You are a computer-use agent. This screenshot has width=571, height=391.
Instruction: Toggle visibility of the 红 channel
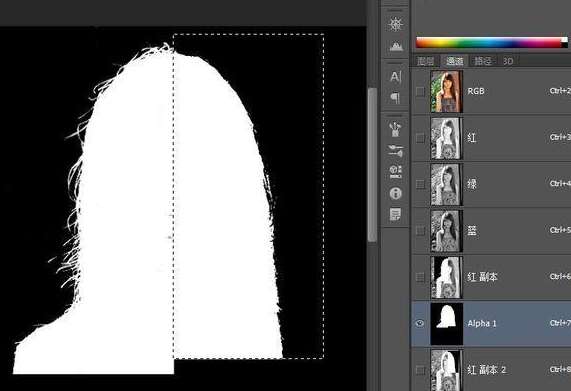[x=420, y=138]
